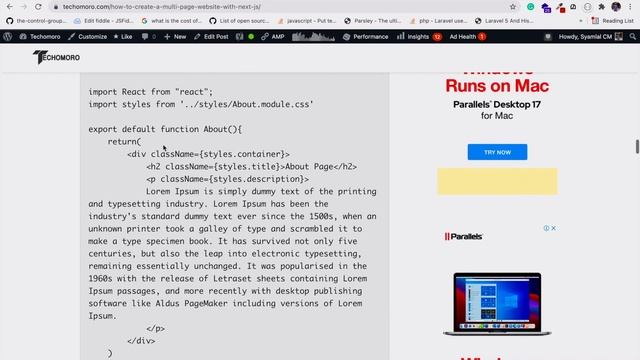Expand the hidden bookmarks overflow chevron
The height and width of the screenshot is (360, 640).
coord(581,21)
